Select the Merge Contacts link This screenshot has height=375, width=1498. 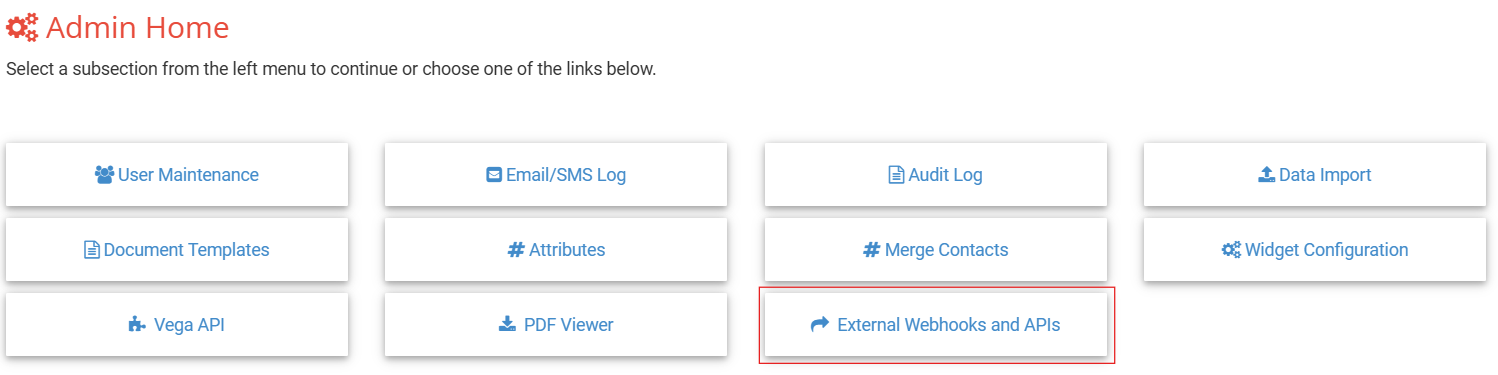pos(936,250)
